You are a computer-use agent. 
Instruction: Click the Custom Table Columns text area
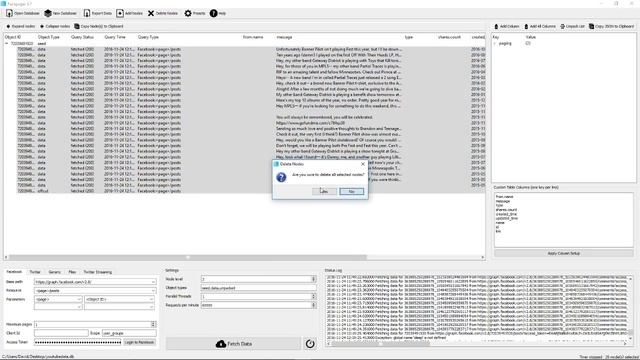tap(564, 220)
